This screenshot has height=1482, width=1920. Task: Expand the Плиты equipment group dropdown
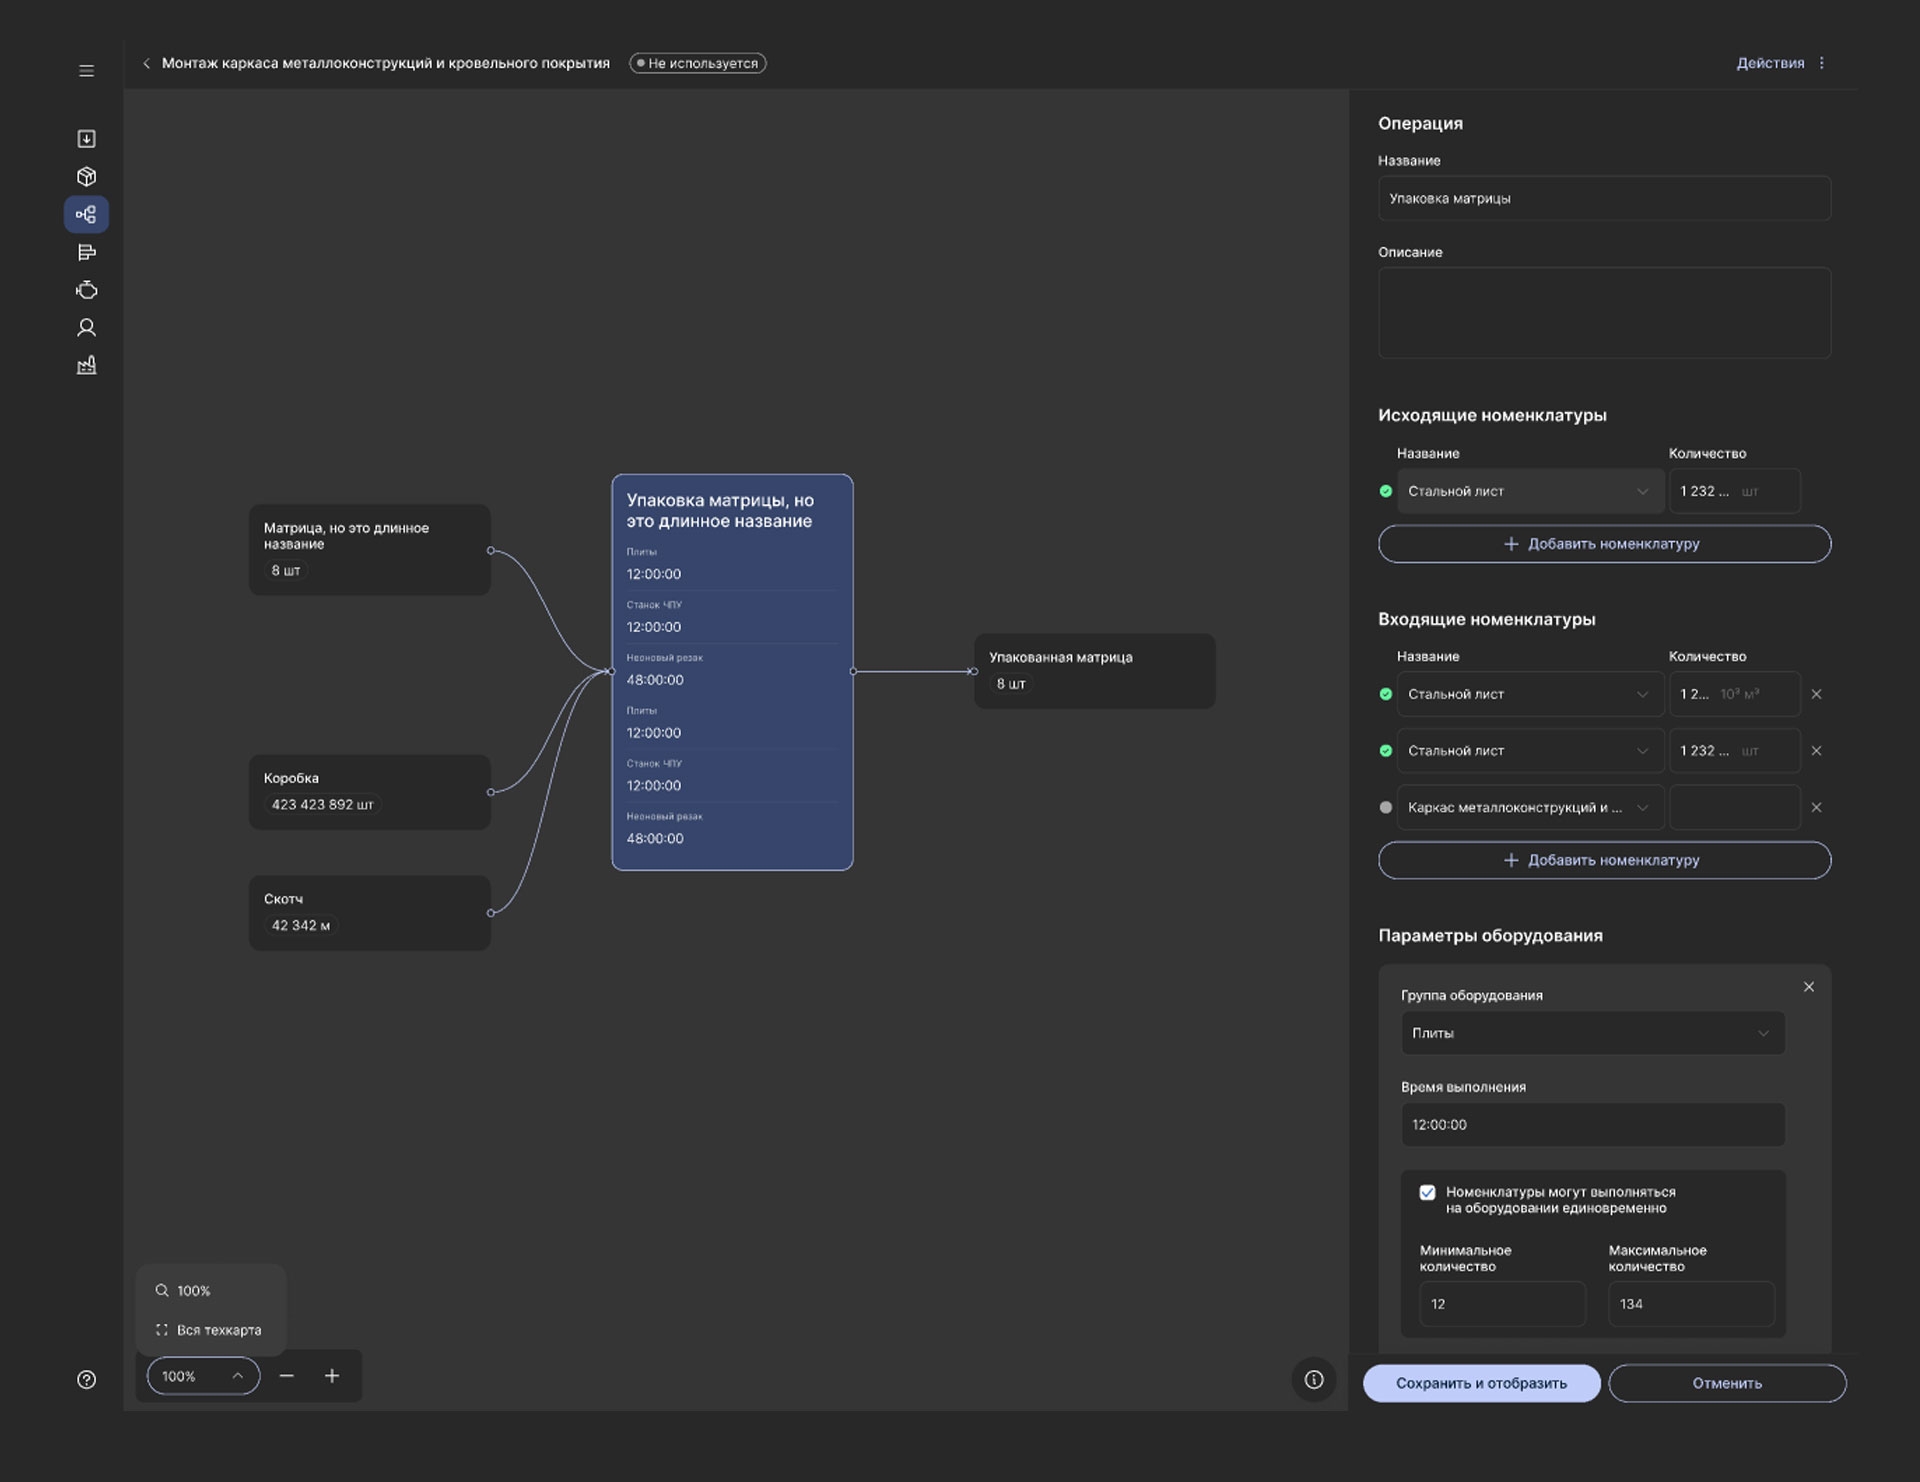point(1592,1033)
